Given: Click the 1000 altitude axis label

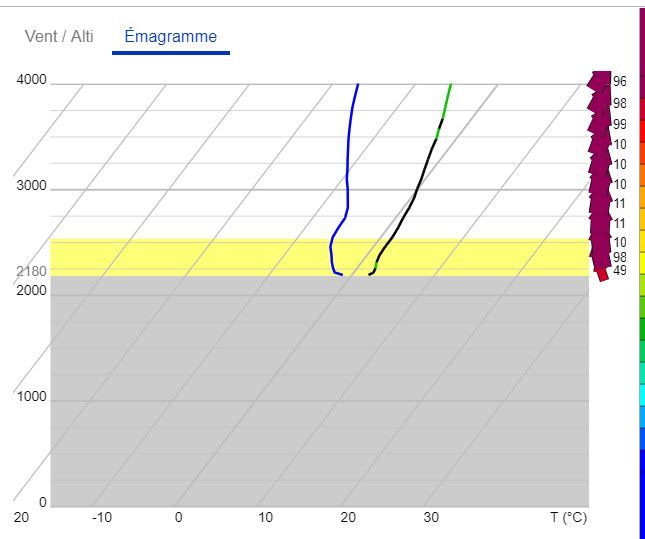Looking at the screenshot, I should coord(31,397).
